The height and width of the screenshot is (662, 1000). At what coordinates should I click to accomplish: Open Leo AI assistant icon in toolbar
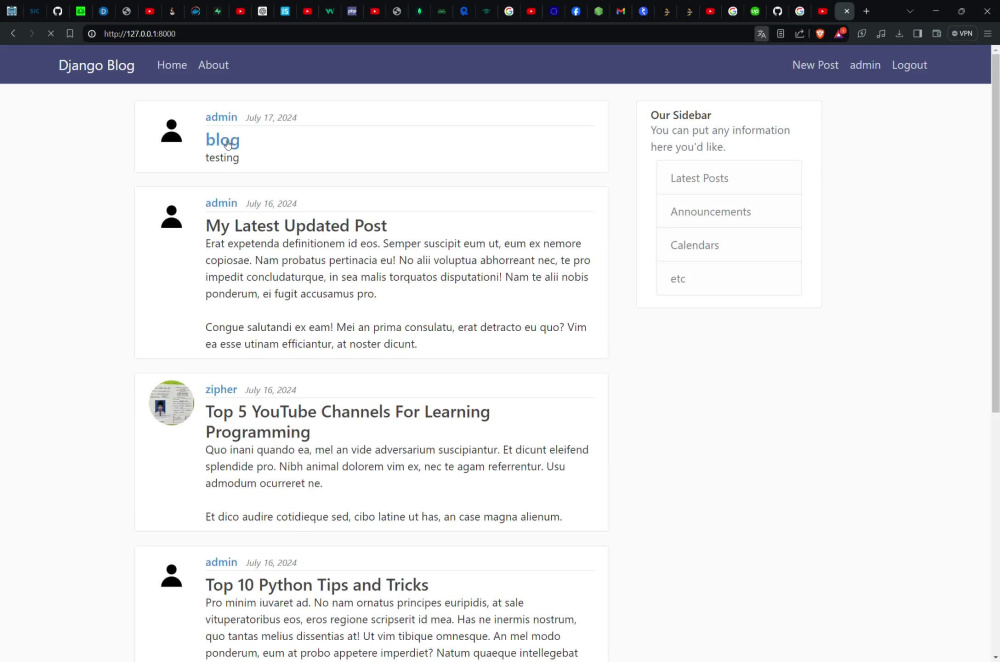862,34
